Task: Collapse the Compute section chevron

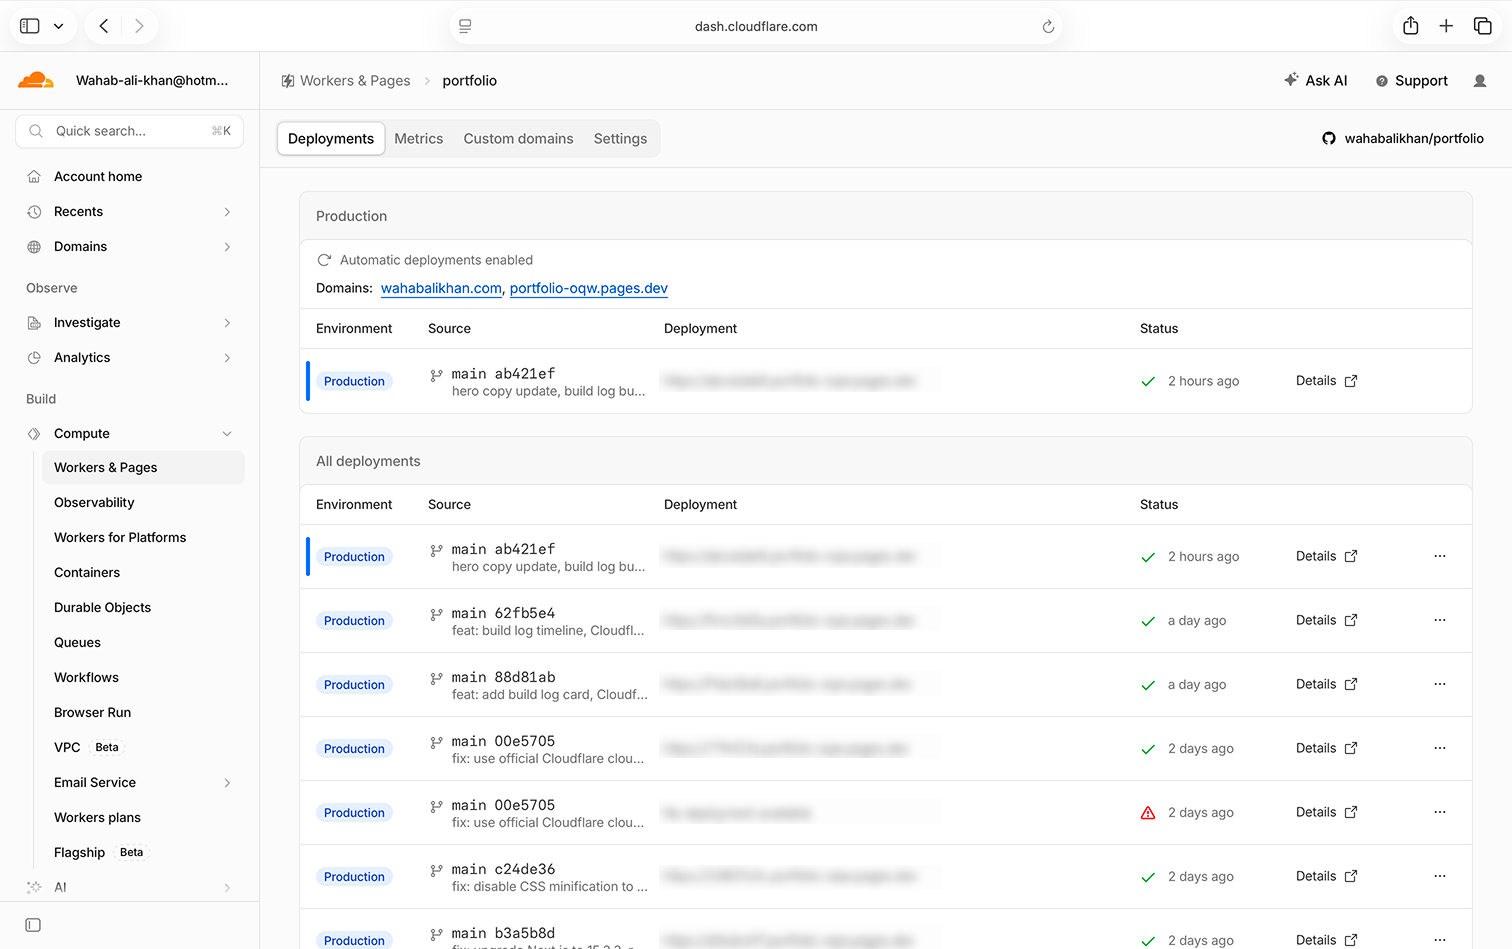Action: [x=227, y=434]
